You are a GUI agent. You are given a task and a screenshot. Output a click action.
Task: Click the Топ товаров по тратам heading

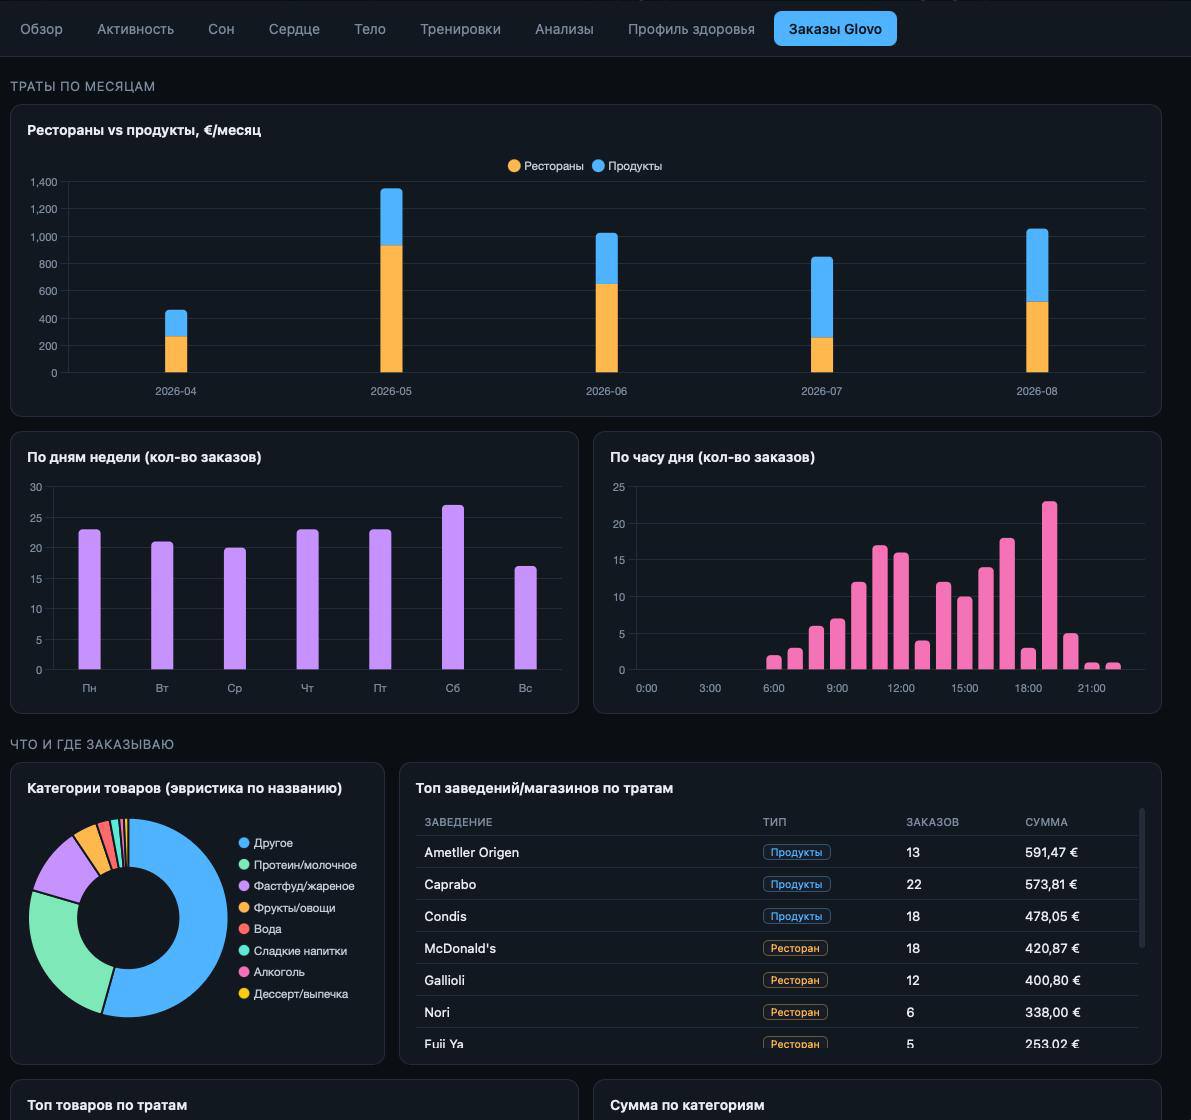[x=106, y=1105]
